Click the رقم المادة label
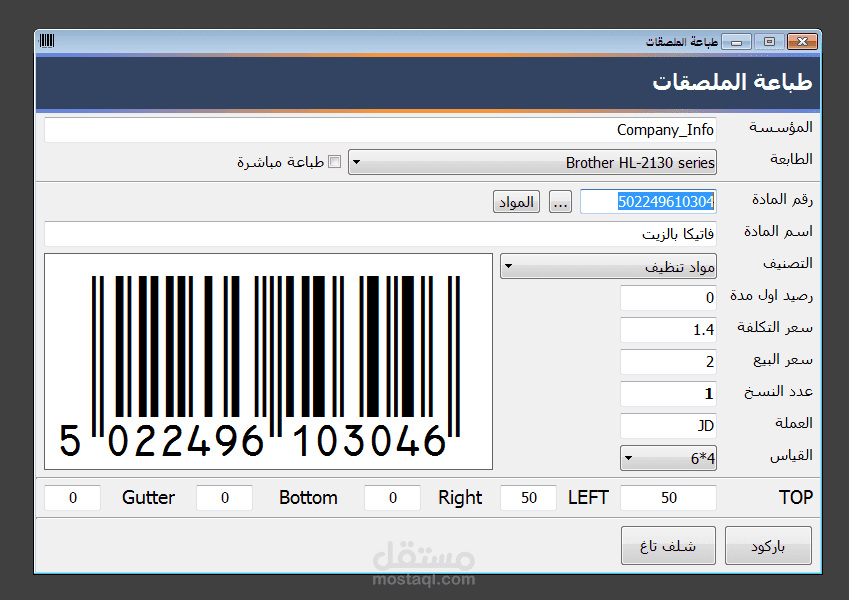This screenshot has height=600, width=849. point(782,200)
